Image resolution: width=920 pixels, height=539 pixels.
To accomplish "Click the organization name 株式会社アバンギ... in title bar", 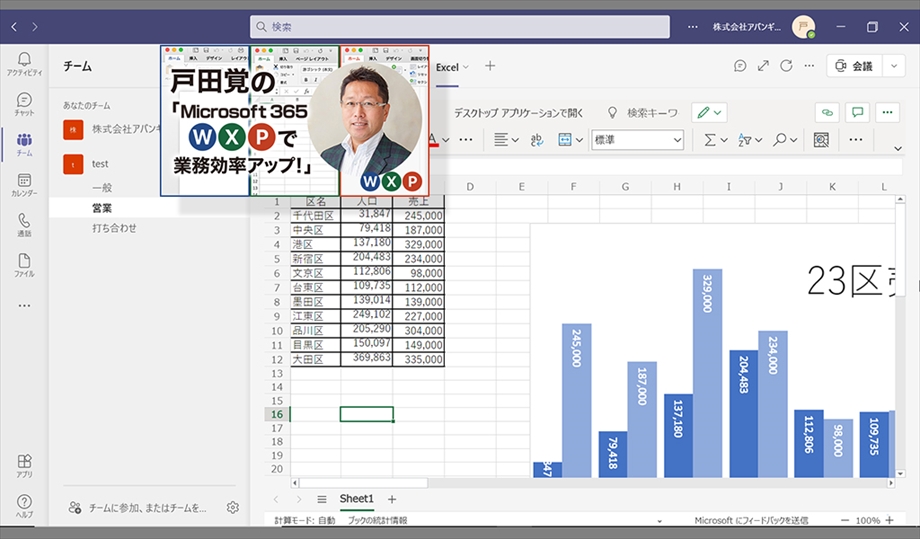I will click(746, 27).
